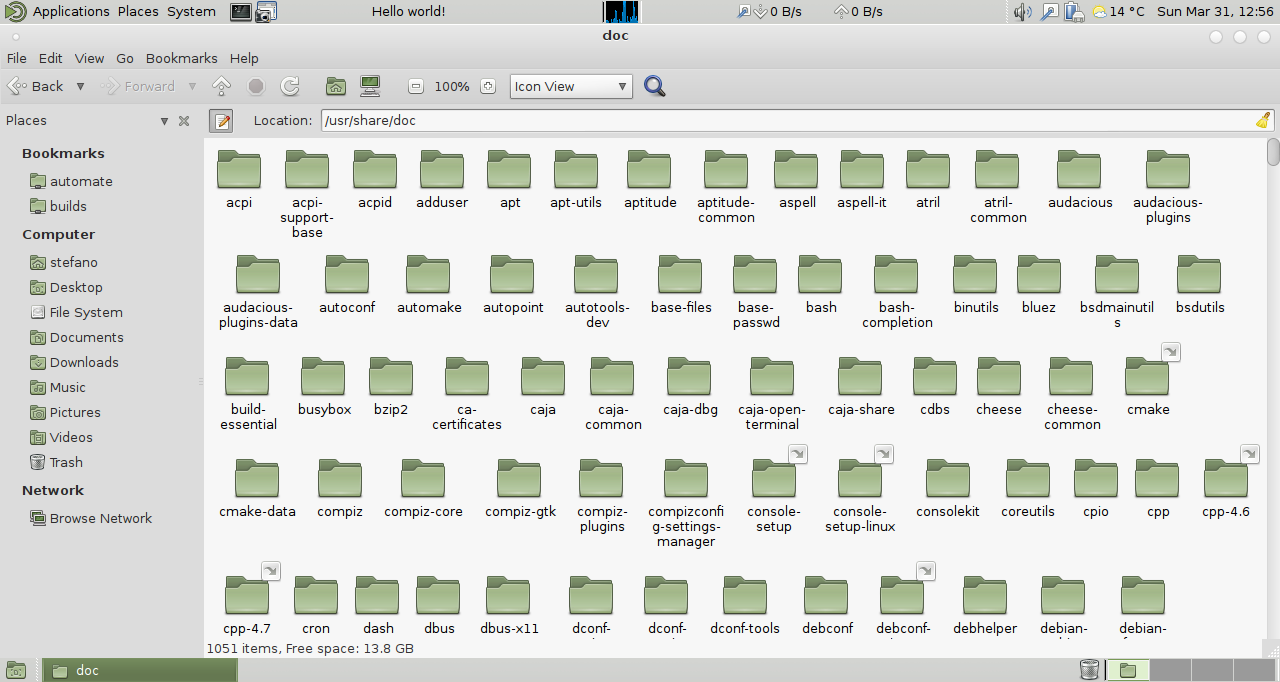Open the Home folder from the toolbar
1280x682 pixels.
335,86
